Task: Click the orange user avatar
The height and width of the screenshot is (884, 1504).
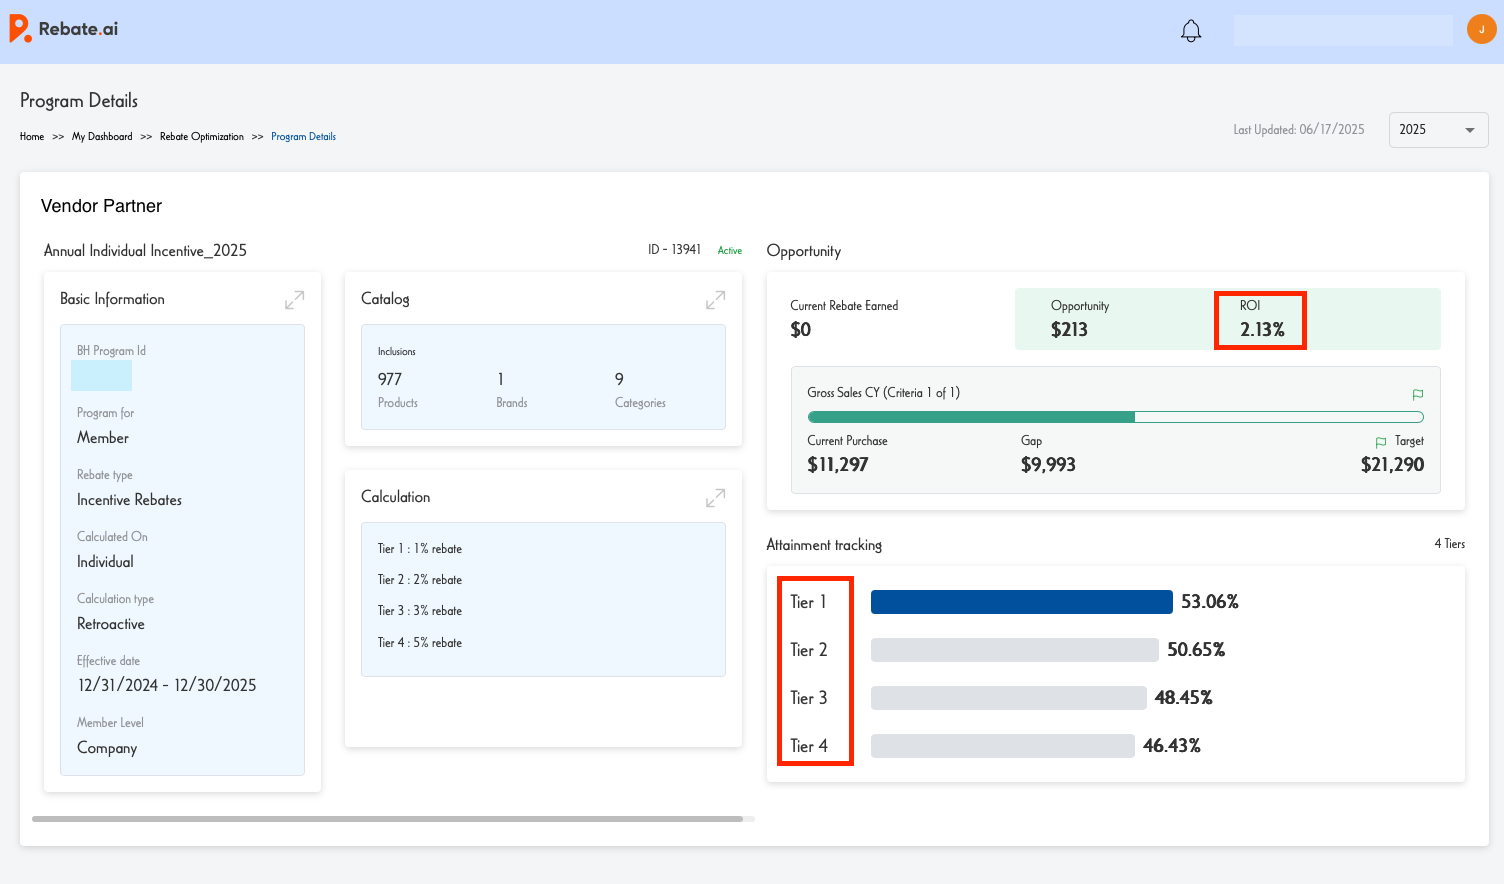Action: coord(1481,30)
